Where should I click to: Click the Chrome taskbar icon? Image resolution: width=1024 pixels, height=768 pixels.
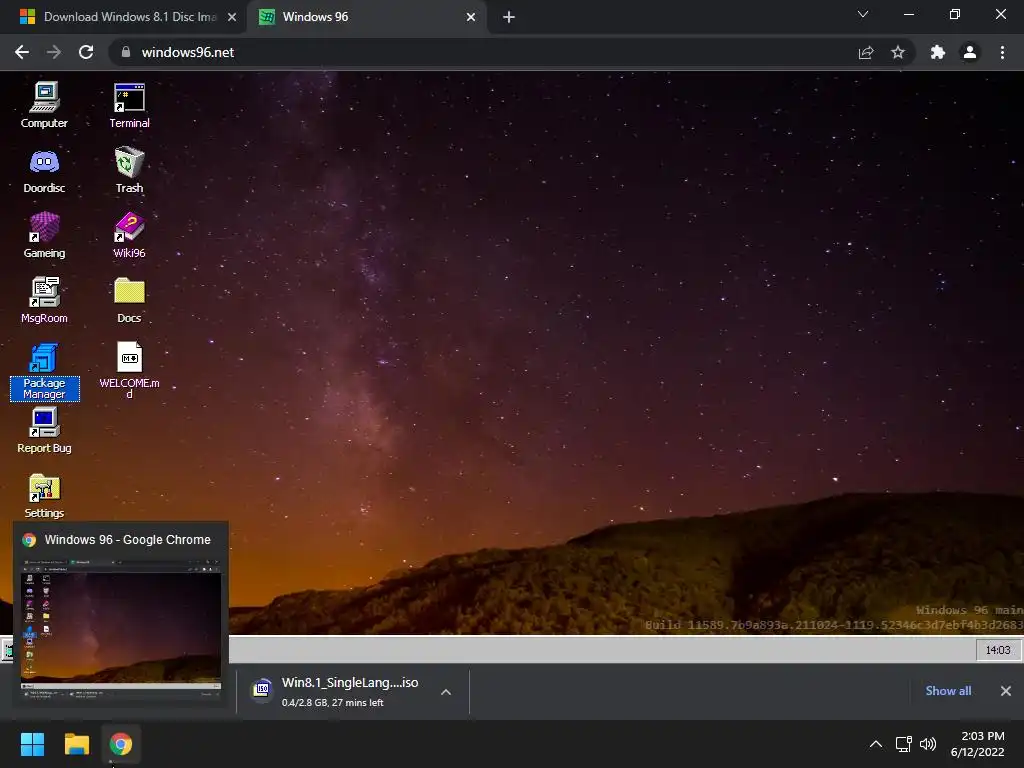tap(121, 744)
